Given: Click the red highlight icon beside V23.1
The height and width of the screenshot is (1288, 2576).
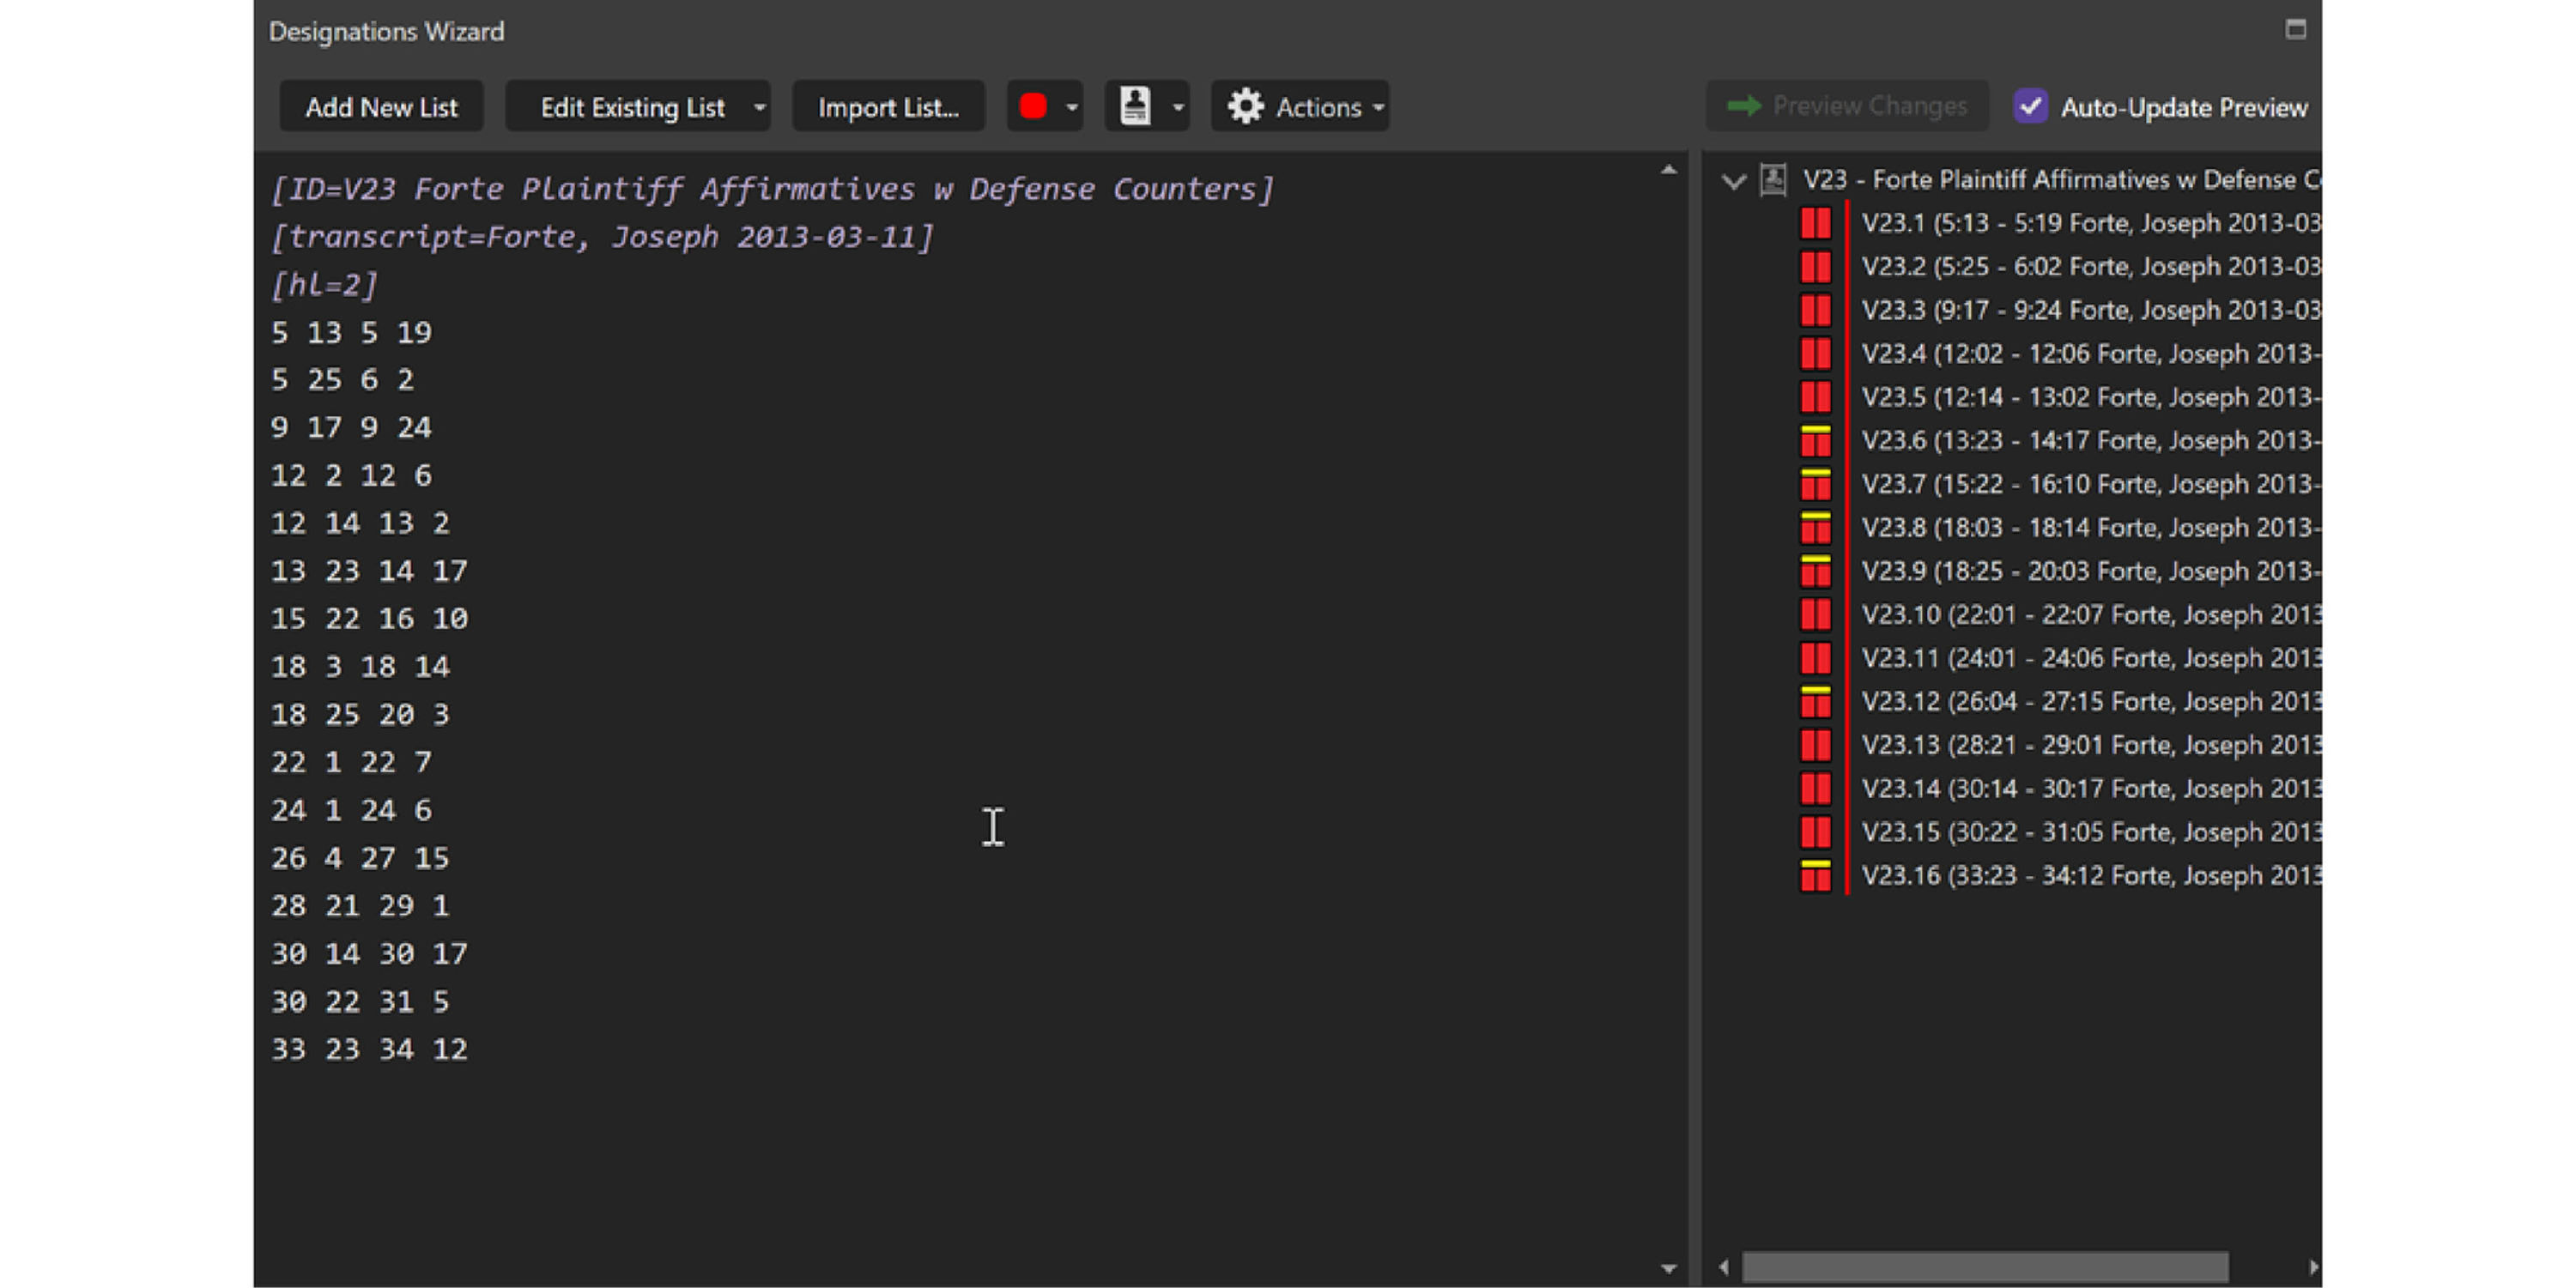Looking at the screenshot, I should pos(1815,223).
